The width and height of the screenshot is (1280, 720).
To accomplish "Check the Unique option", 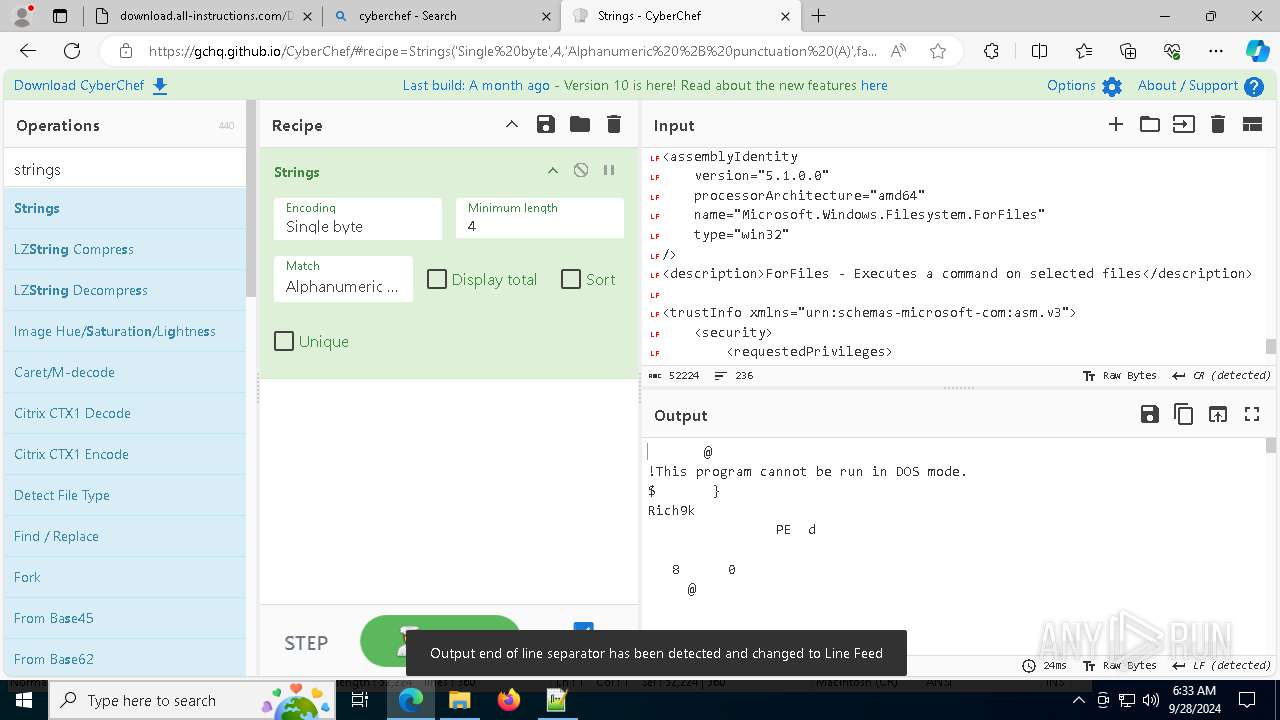I will pos(284,341).
